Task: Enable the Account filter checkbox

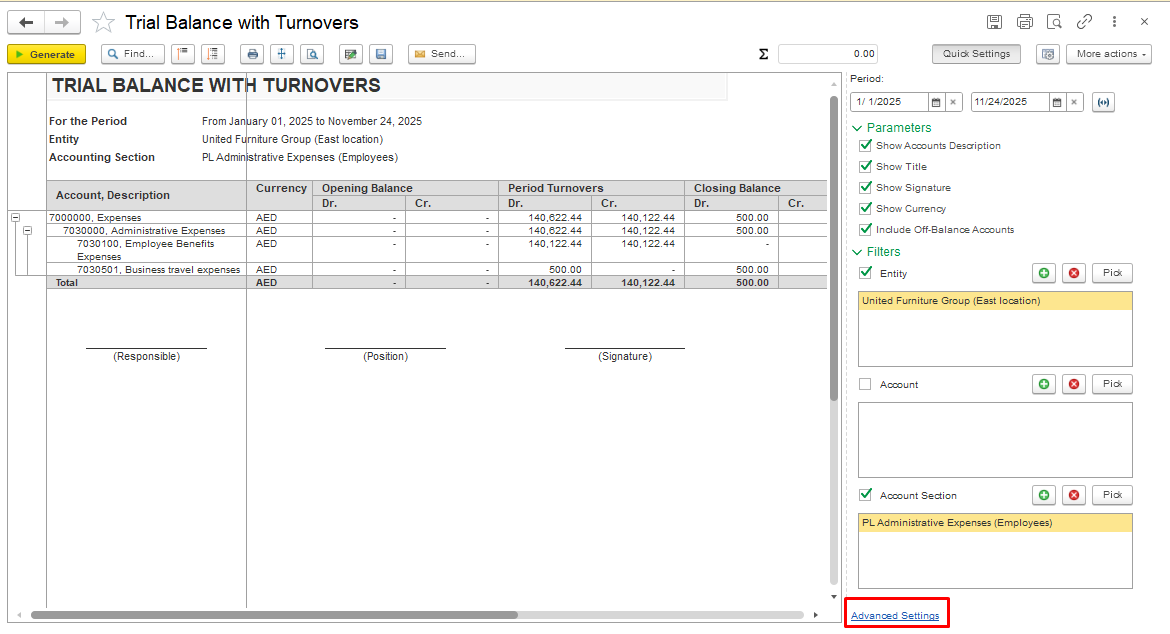Action: [866, 384]
